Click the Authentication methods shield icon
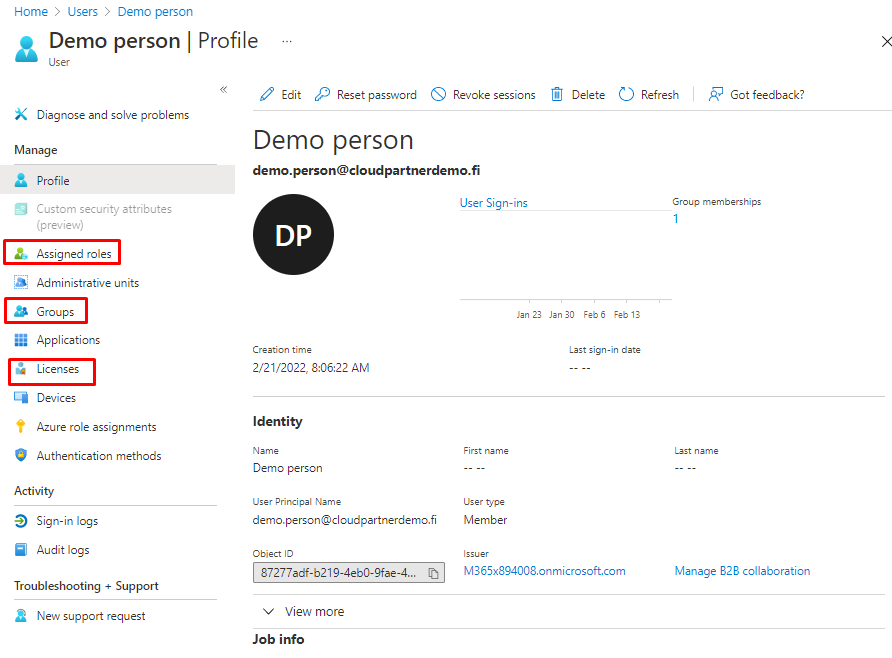 coord(21,455)
